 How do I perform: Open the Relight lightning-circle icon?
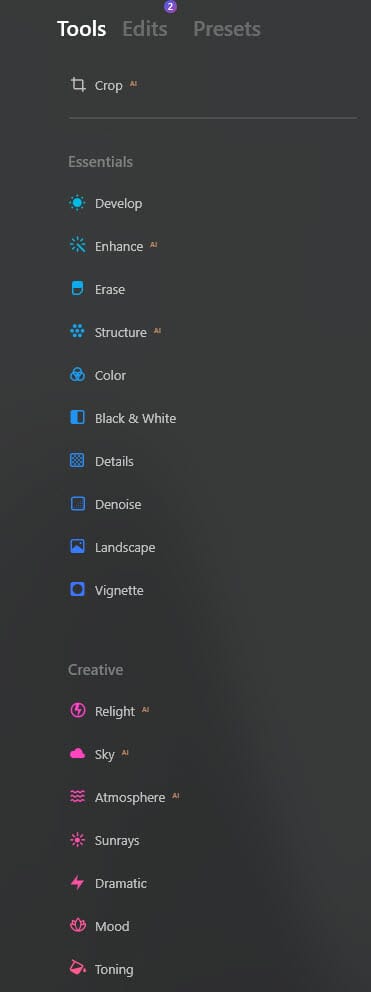point(77,710)
